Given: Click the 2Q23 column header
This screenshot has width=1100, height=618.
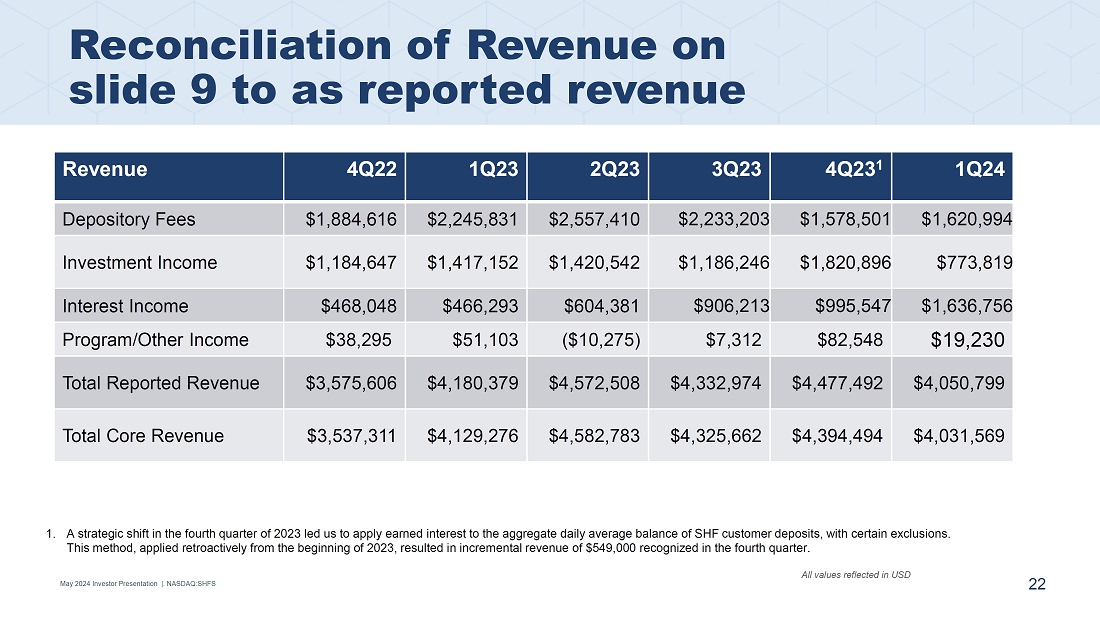Looking at the screenshot, I should [615, 169].
